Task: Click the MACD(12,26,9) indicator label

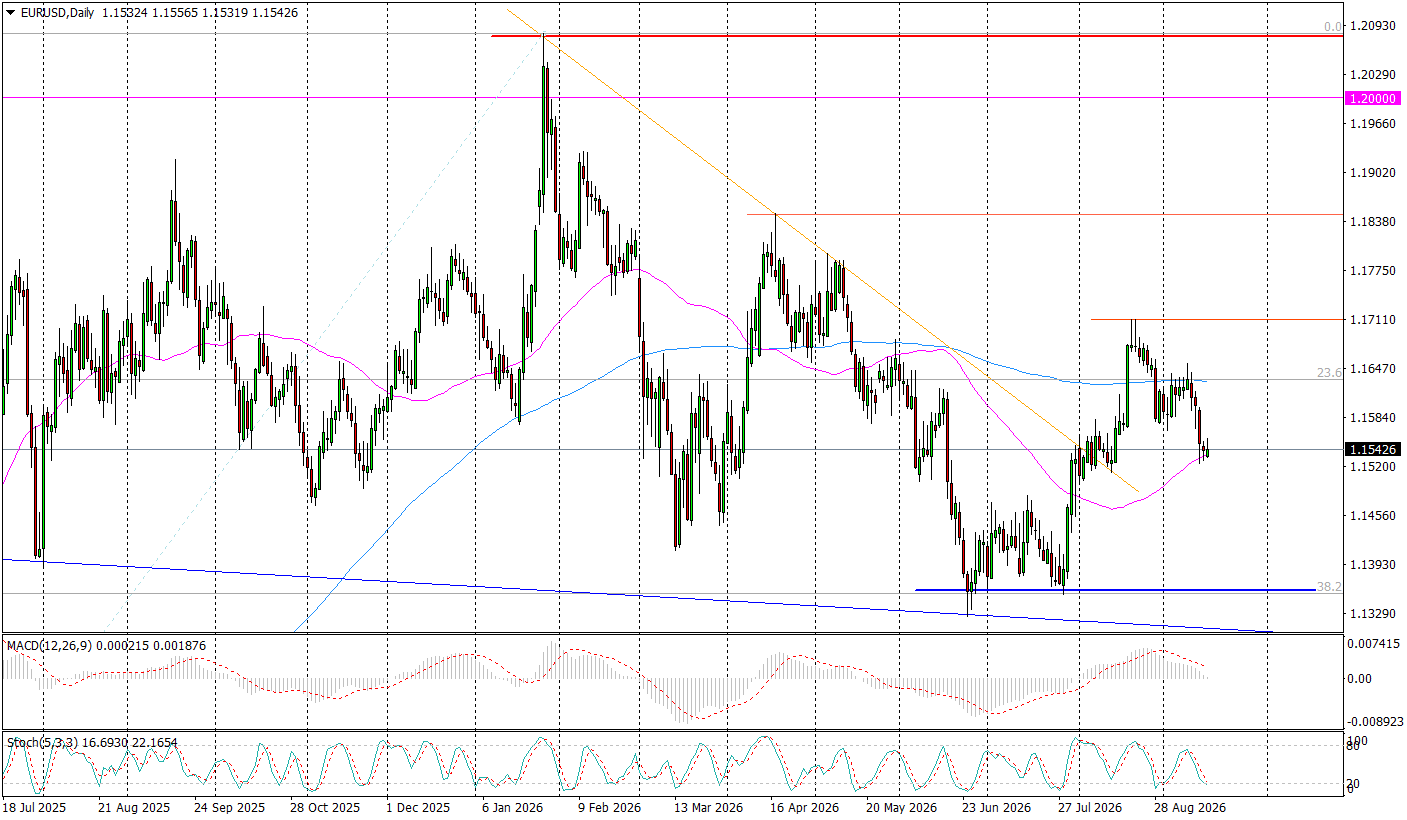Action: [48, 646]
